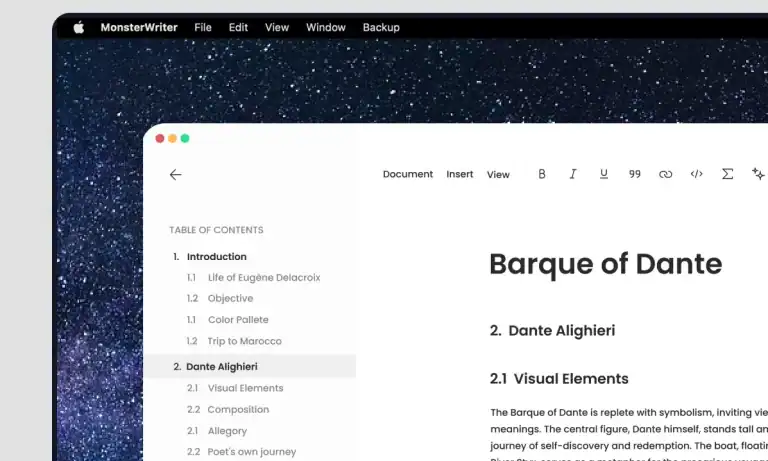
Task: Open the Document dropdown in the editor toolbar
Action: [407, 174]
